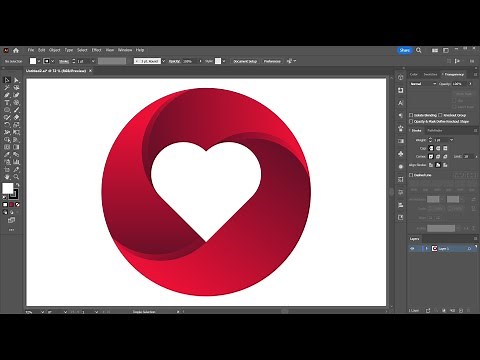Open the File menu

click(x=31, y=50)
